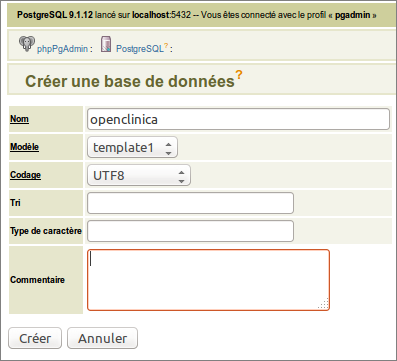
Task: Open help question mark beside PostgreSQL
Action: [166, 45]
